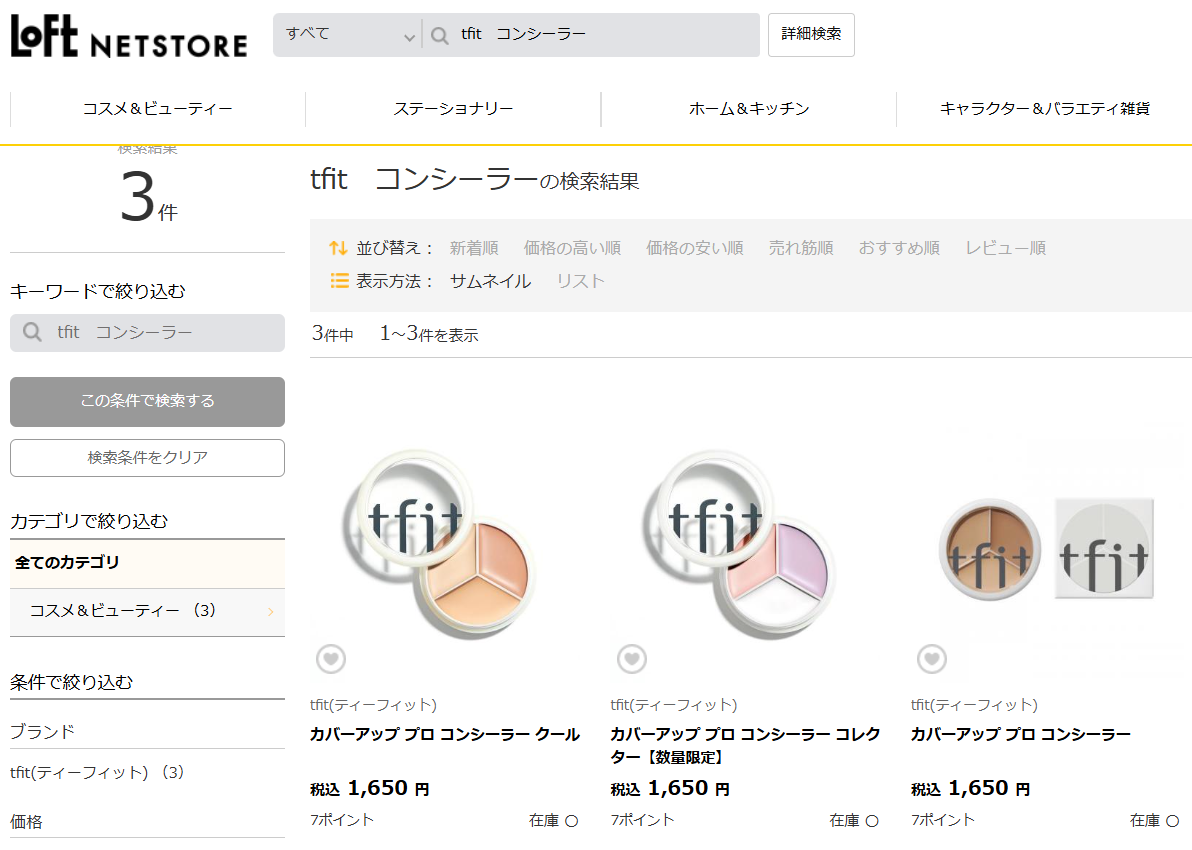Favorite the コレクター【数量限定】 concealer with heart
Viewport: 1192px width, 850px height.
click(632, 658)
